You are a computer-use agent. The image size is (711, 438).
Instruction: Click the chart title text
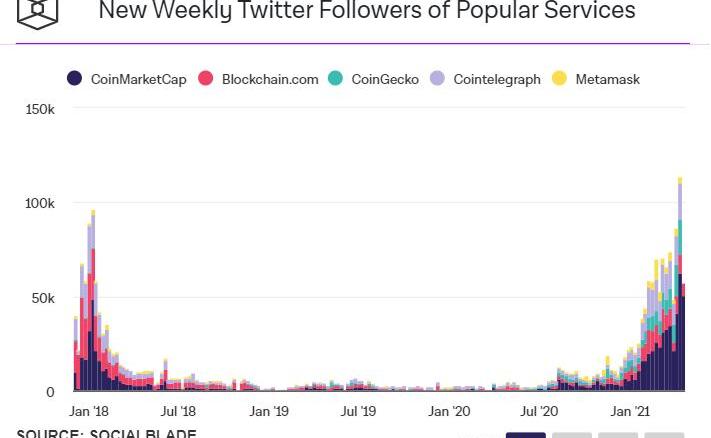(x=366, y=12)
